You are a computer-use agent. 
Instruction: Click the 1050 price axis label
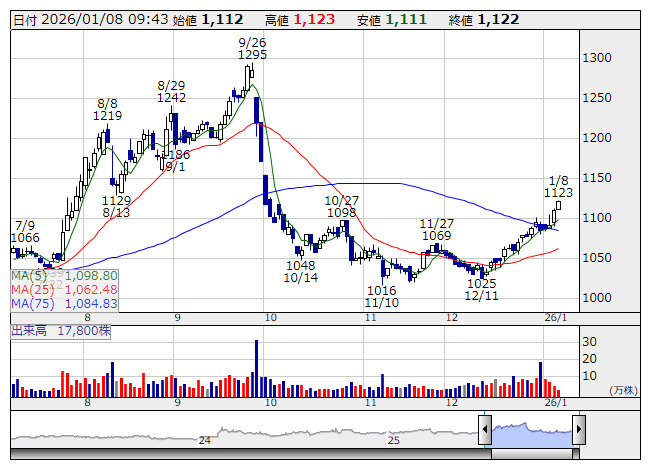coord(597,258)
